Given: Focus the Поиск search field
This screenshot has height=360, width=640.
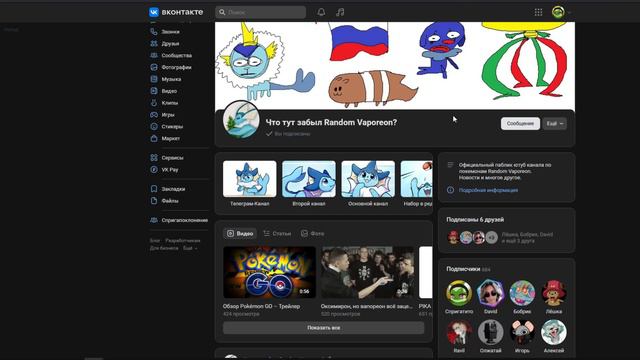Looking at the screenshot, I should coord(260,12).
